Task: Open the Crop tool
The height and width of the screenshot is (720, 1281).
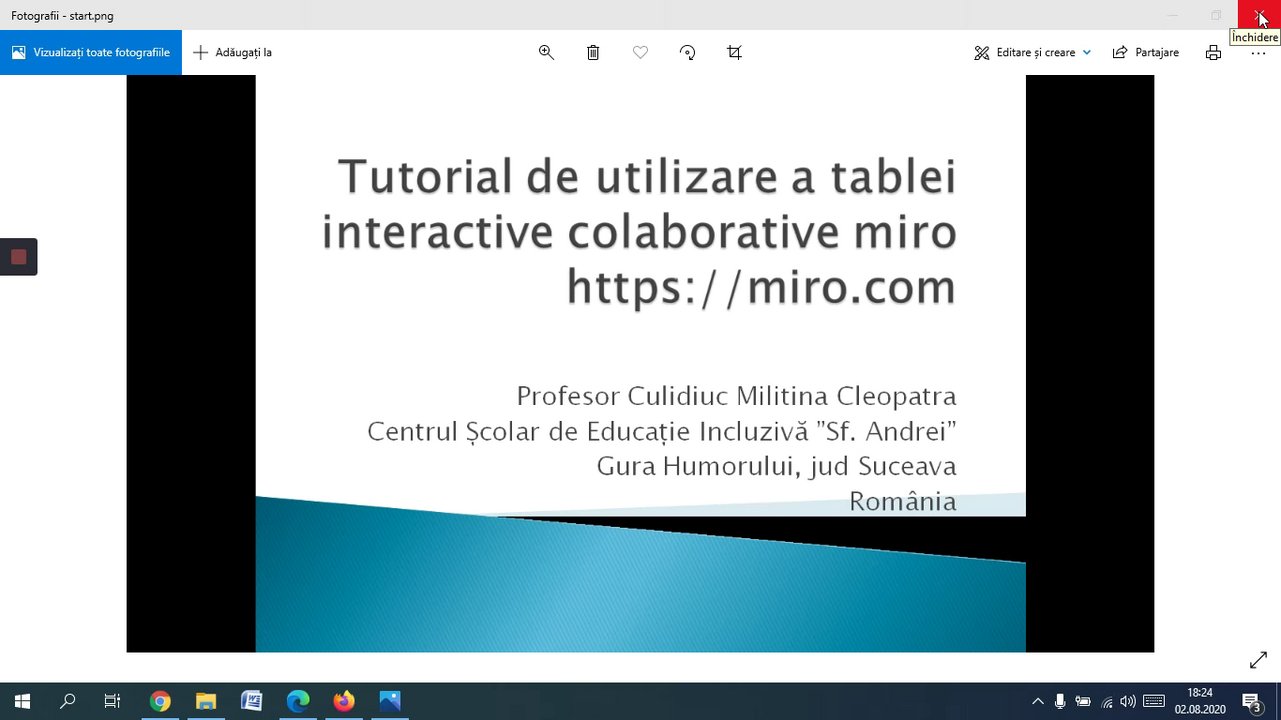Action: point(734,52)
